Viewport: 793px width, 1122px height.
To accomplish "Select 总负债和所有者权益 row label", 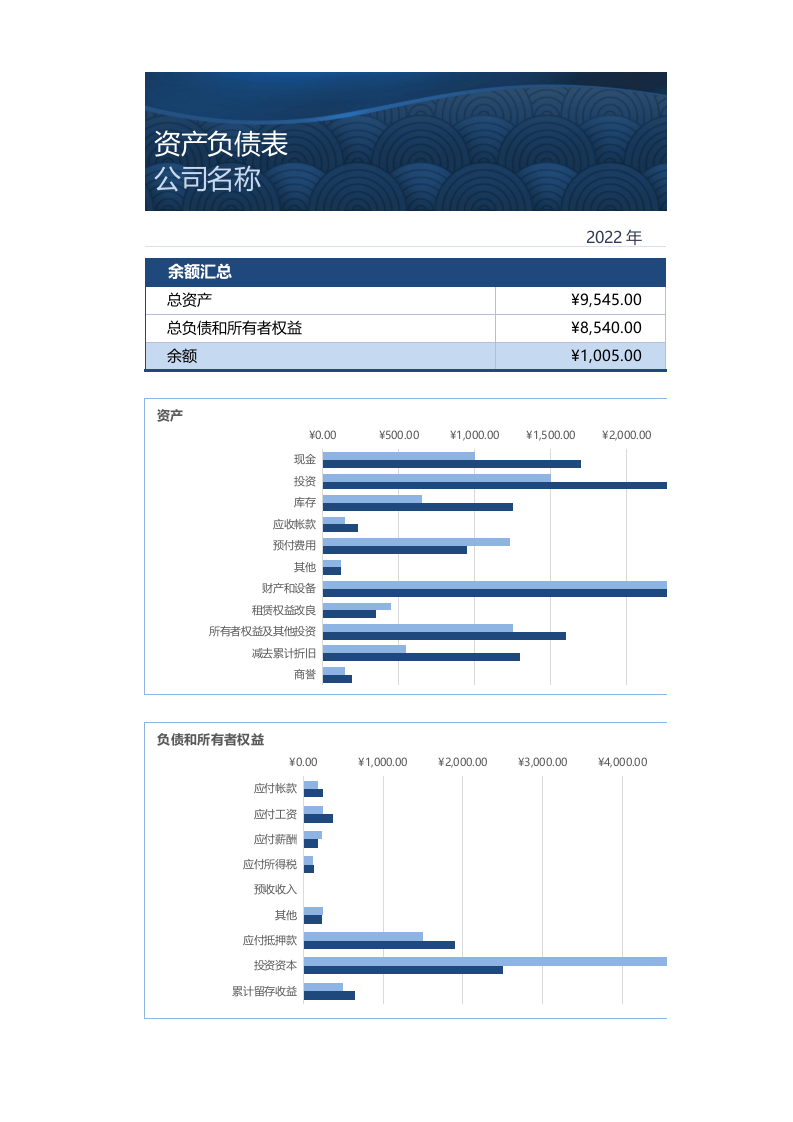I will 234,328.
